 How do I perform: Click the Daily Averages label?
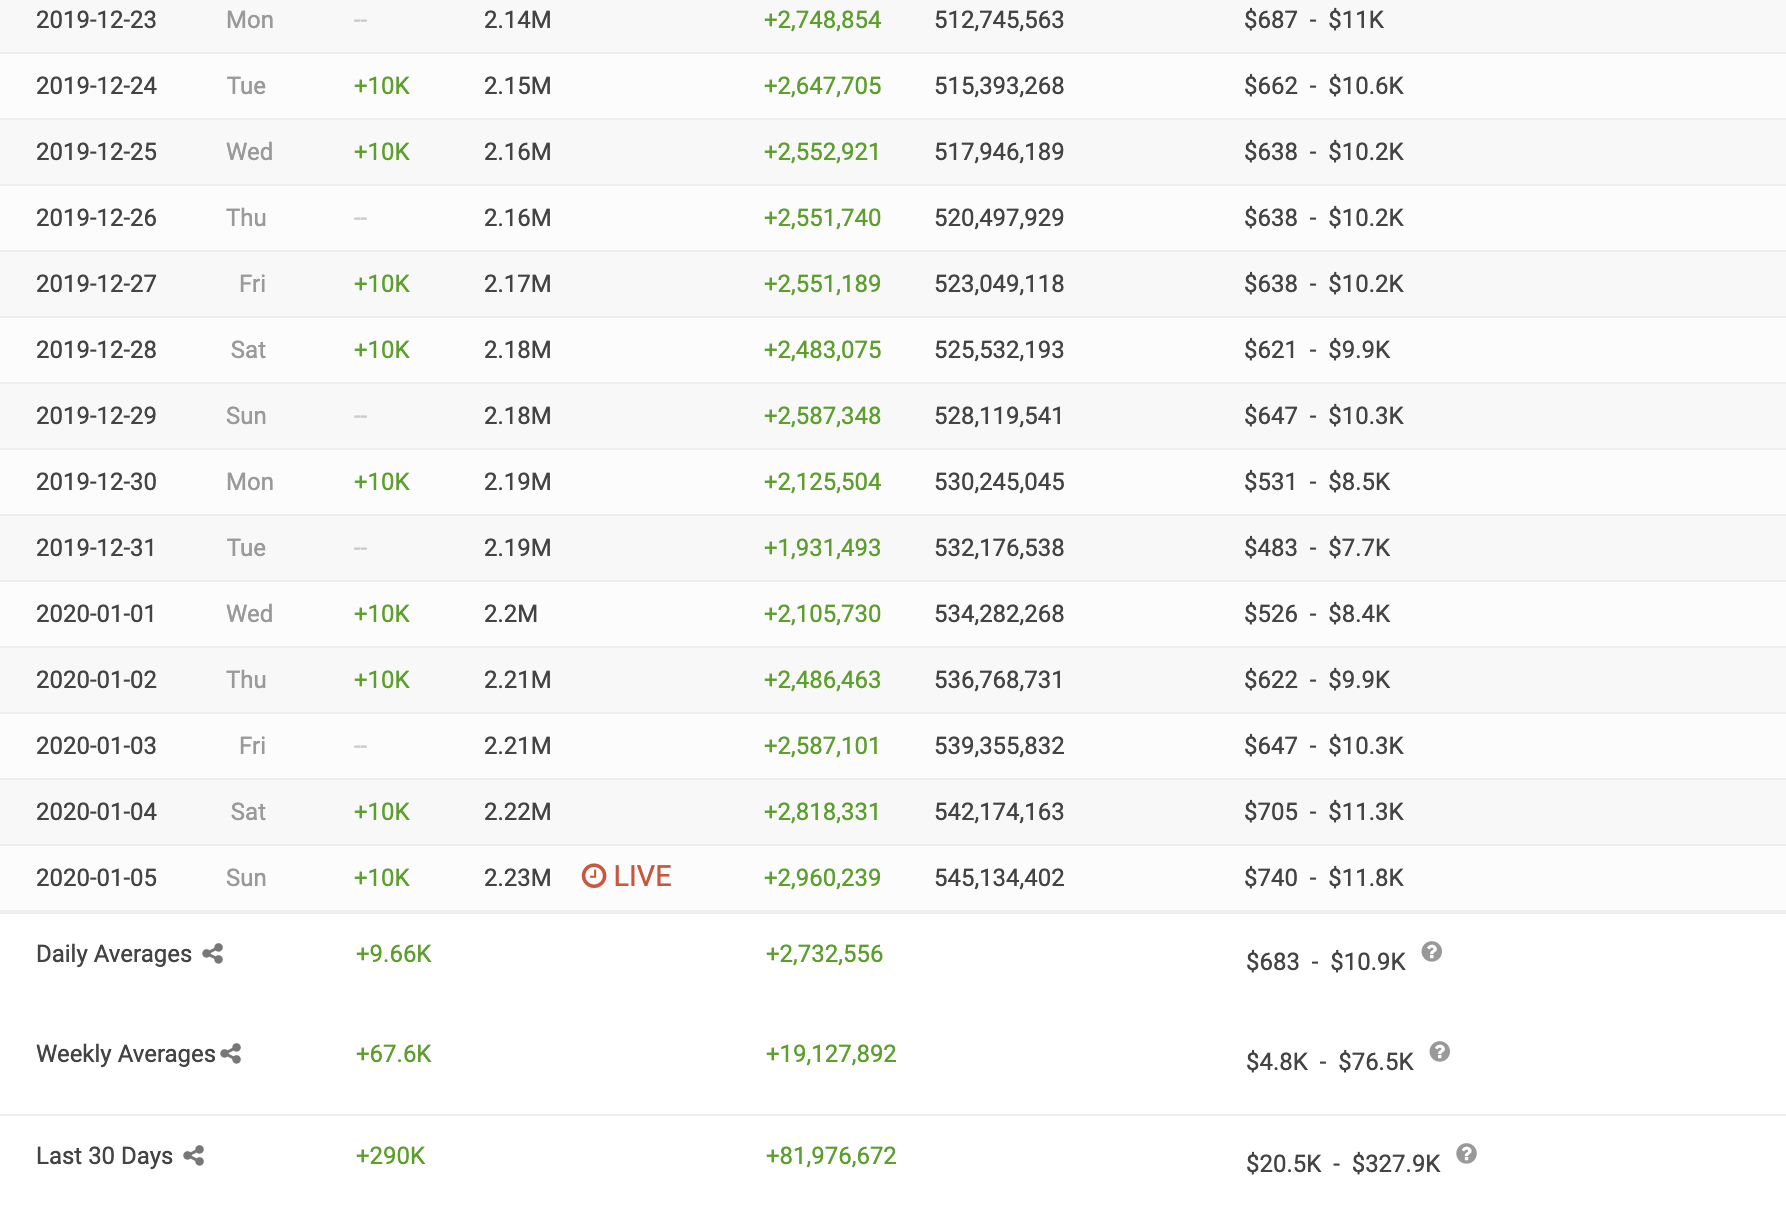point(113,954)
